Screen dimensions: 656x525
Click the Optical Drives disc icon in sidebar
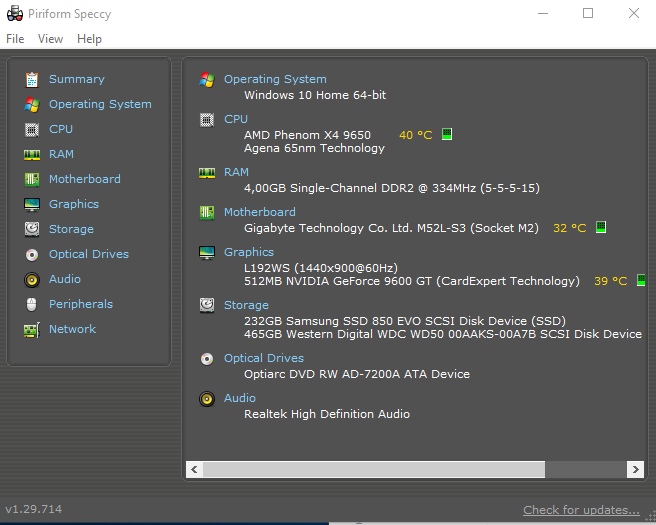(x=32, y=255)
